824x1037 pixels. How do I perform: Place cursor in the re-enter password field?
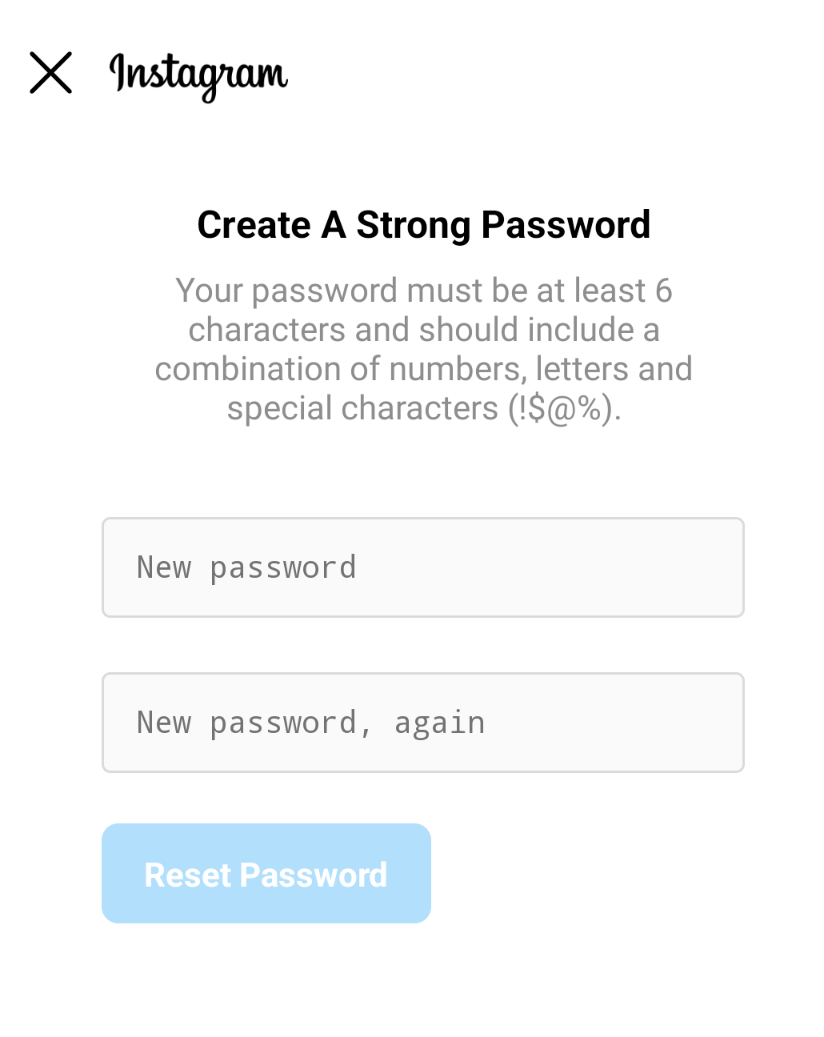click(x=422, y=722)
